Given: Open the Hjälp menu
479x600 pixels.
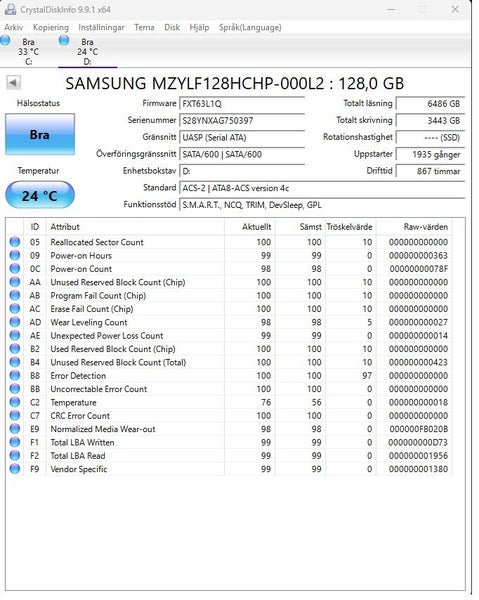Looking at the screenshot, I should point(199,27).
